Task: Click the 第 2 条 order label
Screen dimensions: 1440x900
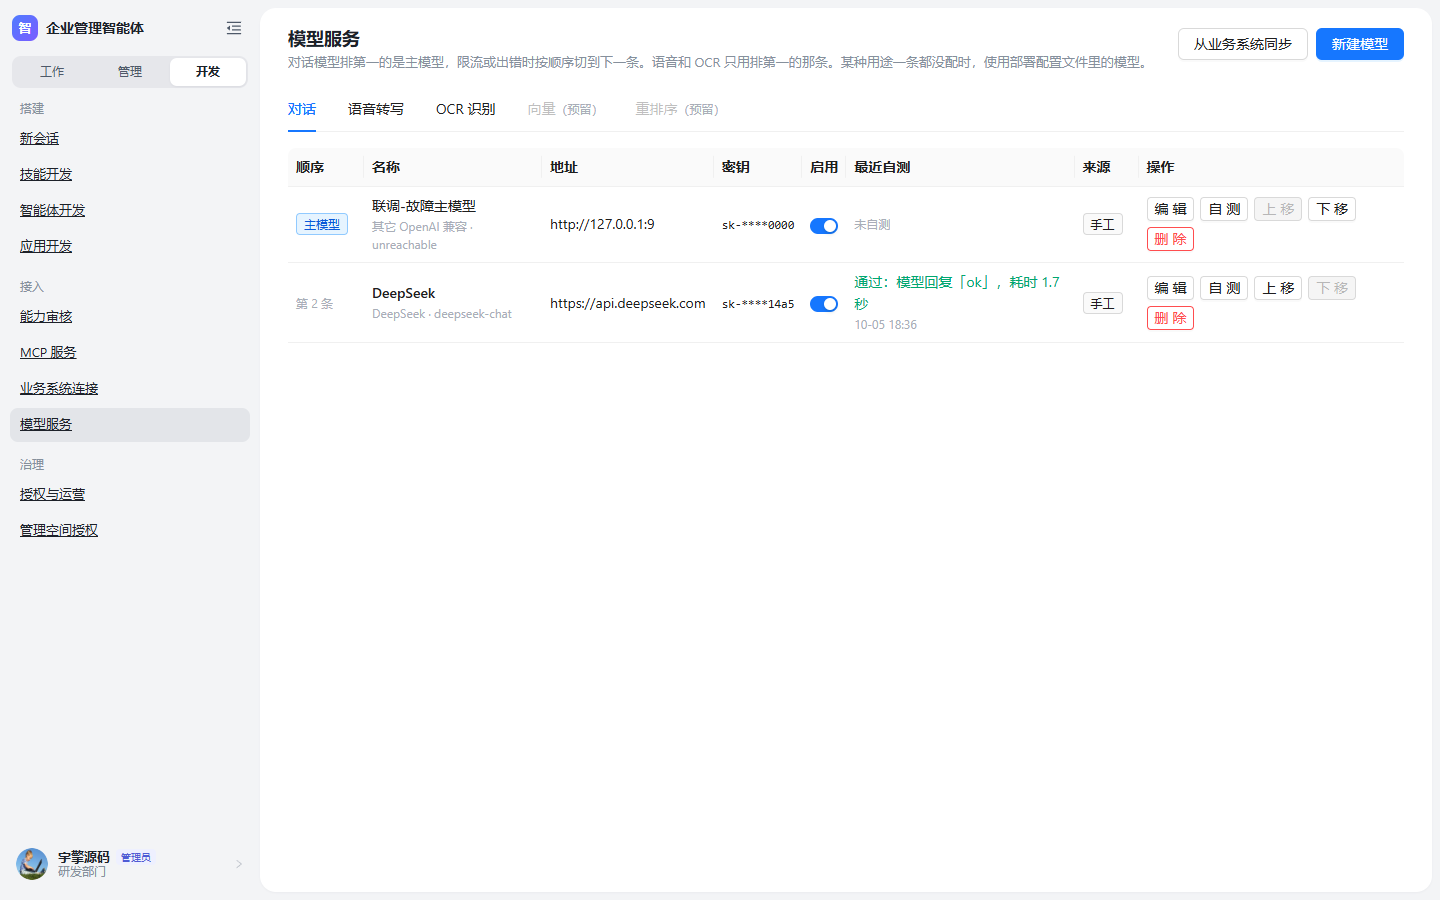Action: (x=314, y=304)
